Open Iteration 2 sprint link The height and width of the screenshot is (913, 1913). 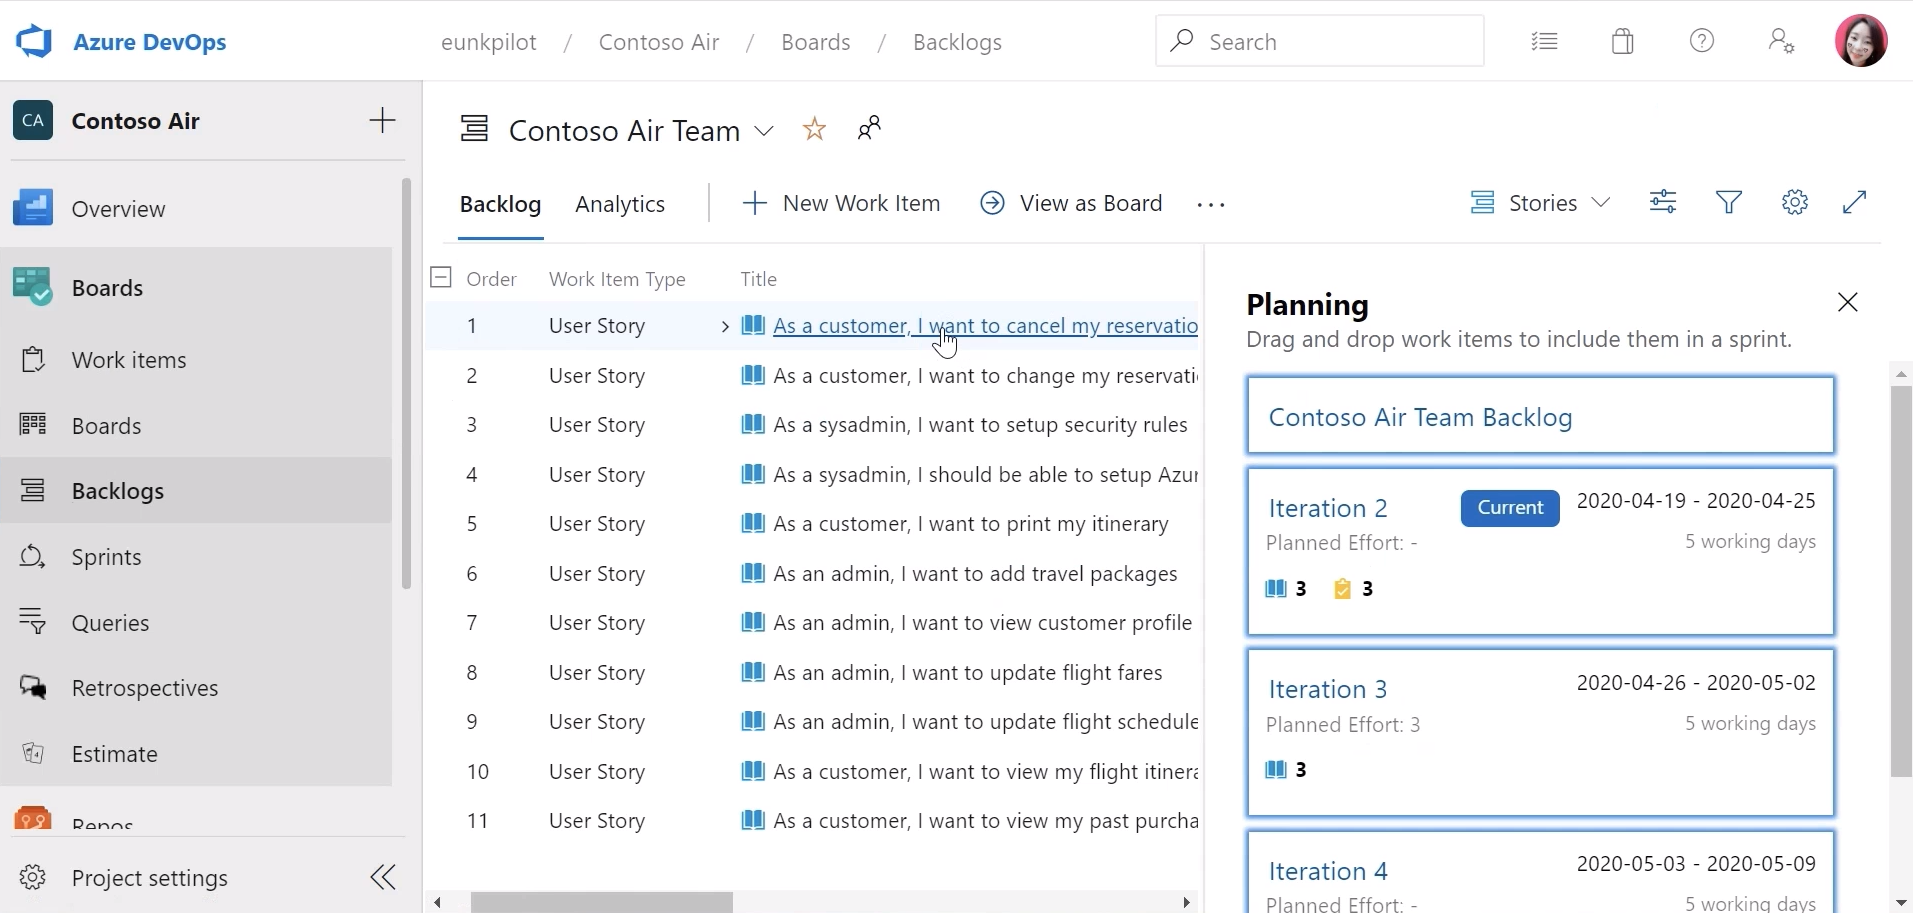(x=1328, y=508)
